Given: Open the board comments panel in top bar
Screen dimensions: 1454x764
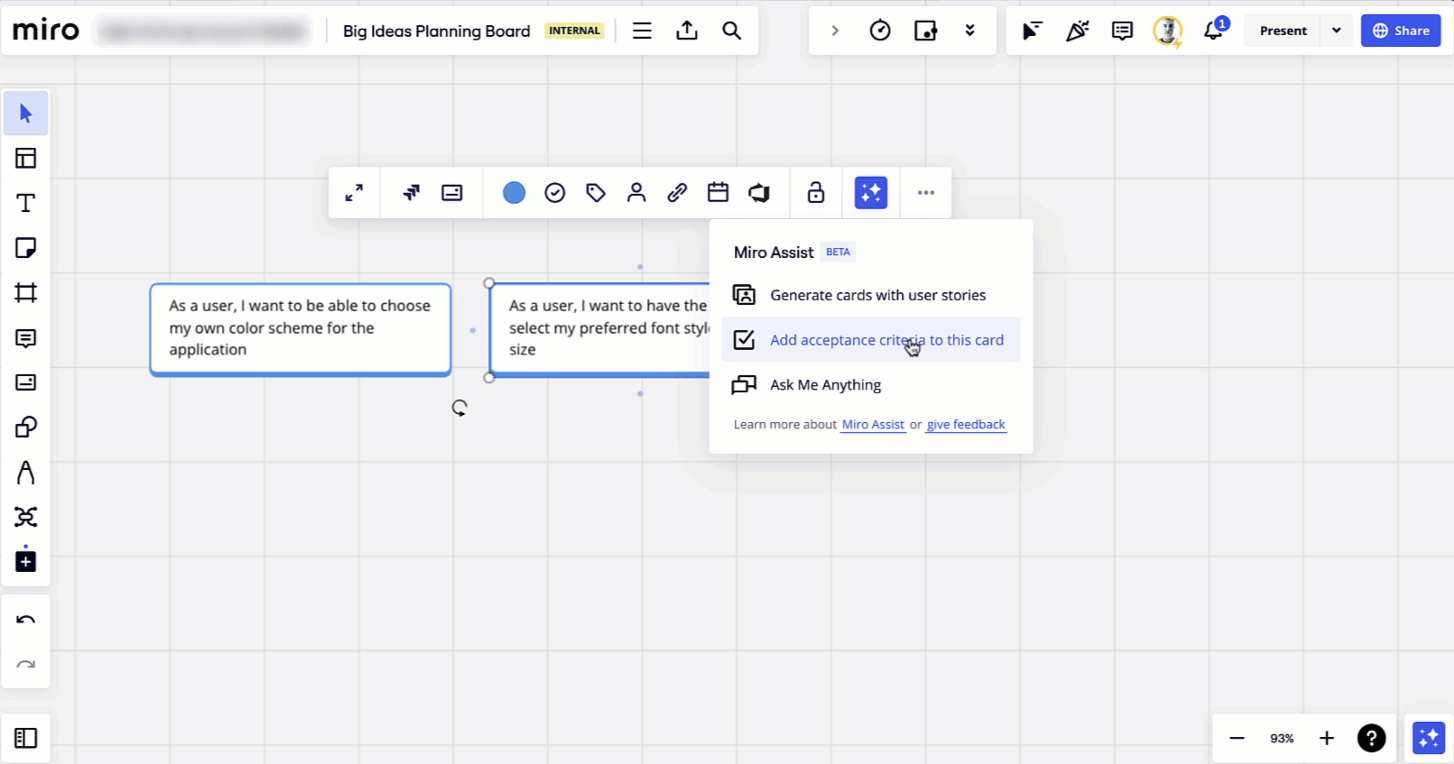Looking at the screenshot, I should (x=1122, y=31).
